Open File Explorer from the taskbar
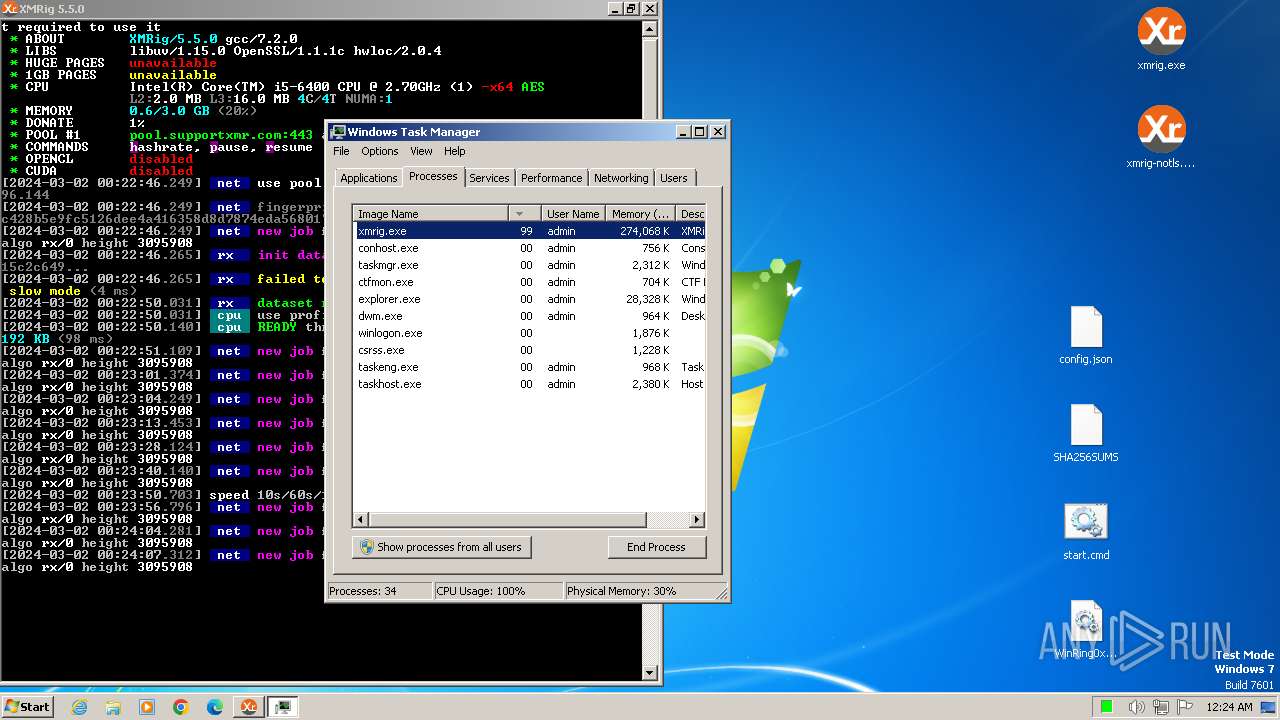 click(x=113, y=707)
